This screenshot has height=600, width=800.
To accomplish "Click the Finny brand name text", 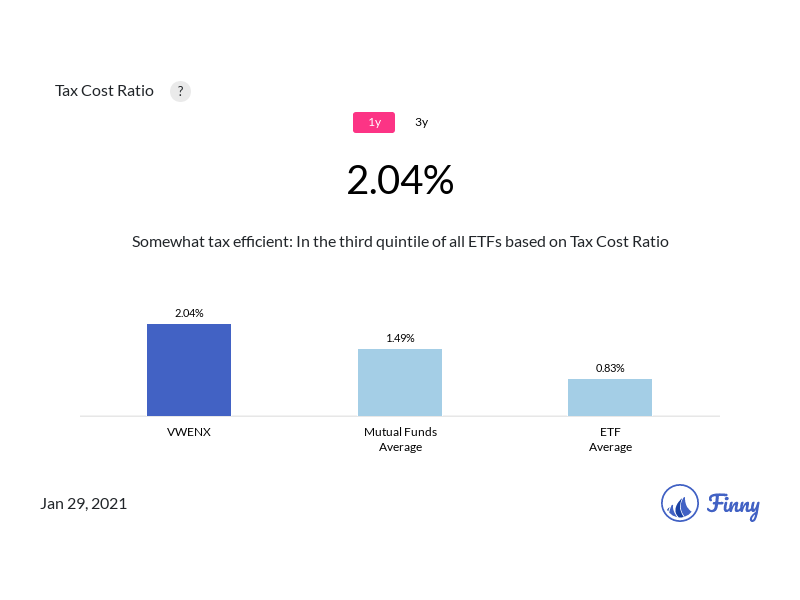I will (733, 506).
